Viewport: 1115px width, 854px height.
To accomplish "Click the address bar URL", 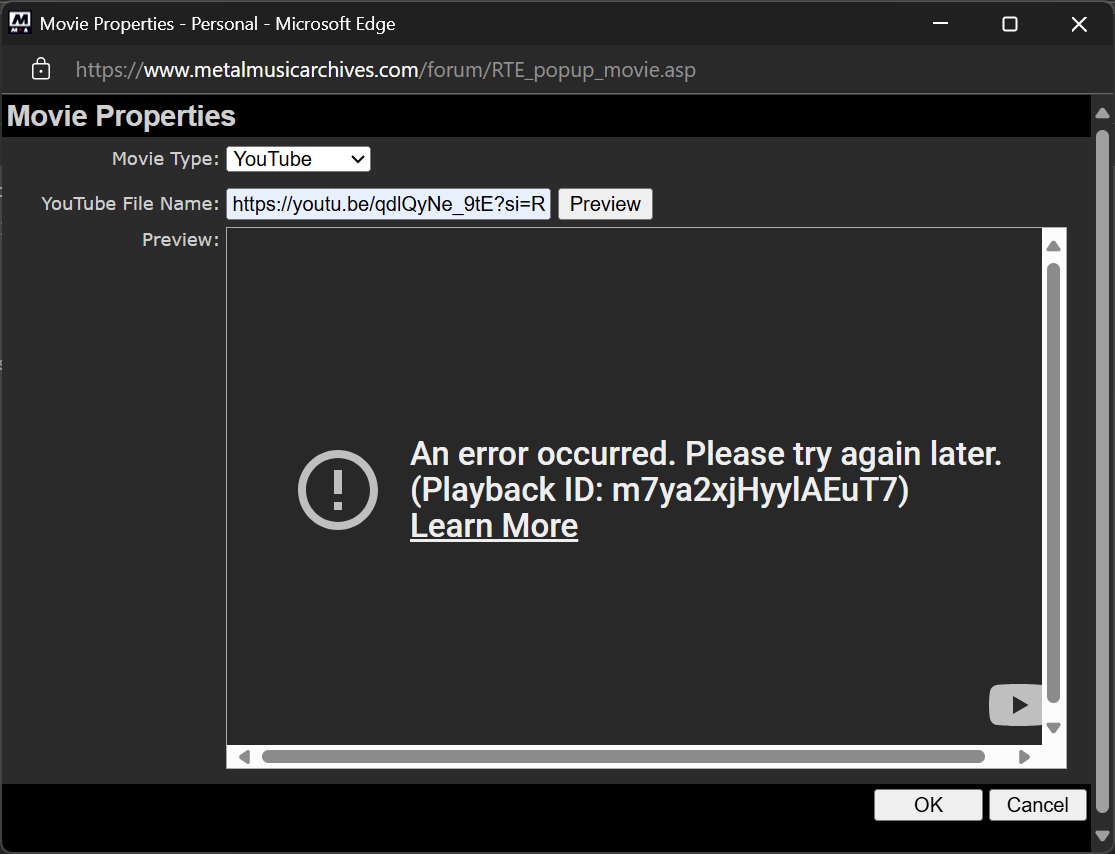I will (x=385, y=70).
